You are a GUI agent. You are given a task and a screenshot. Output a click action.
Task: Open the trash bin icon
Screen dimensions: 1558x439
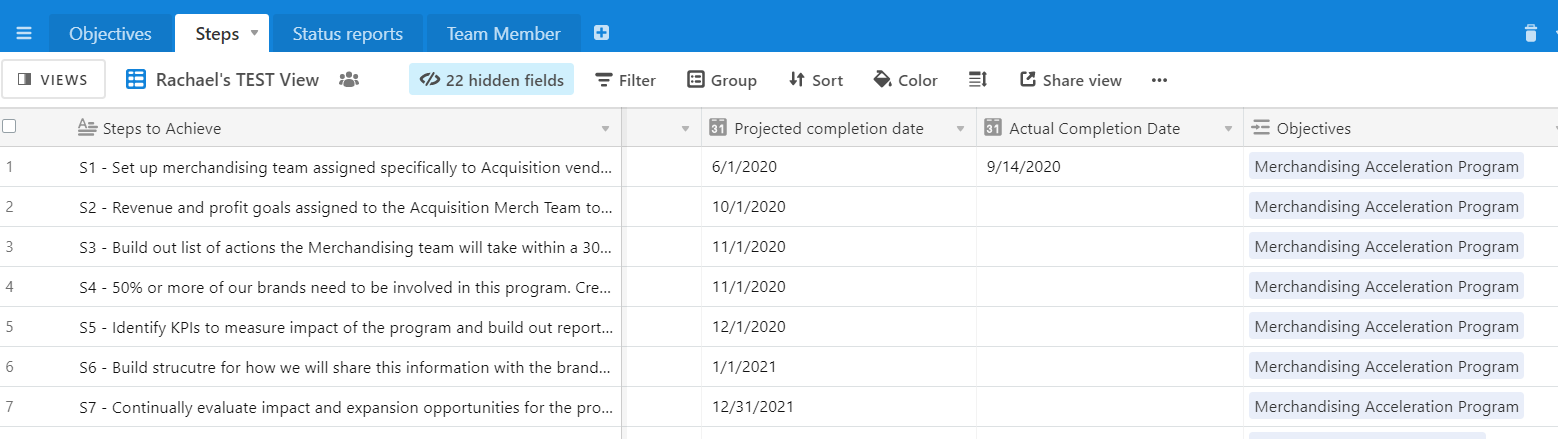(1530, 33)
